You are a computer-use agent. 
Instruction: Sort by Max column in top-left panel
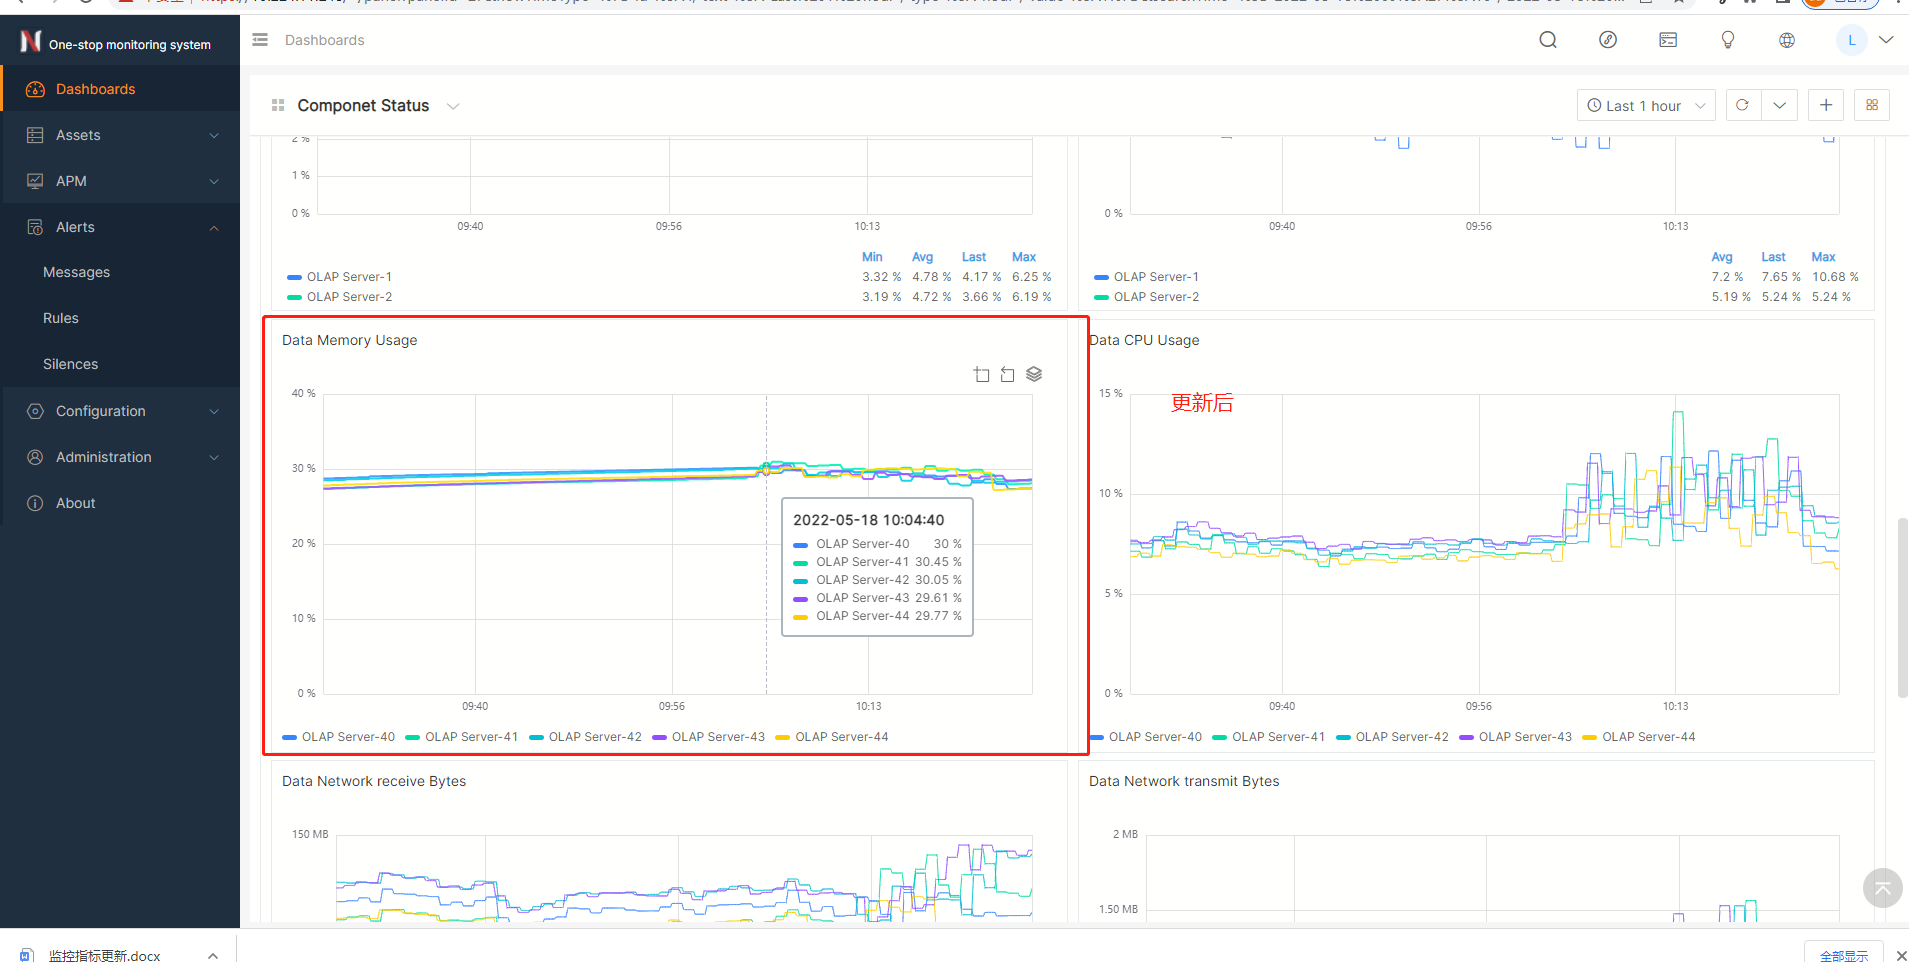pos(1023,257)
